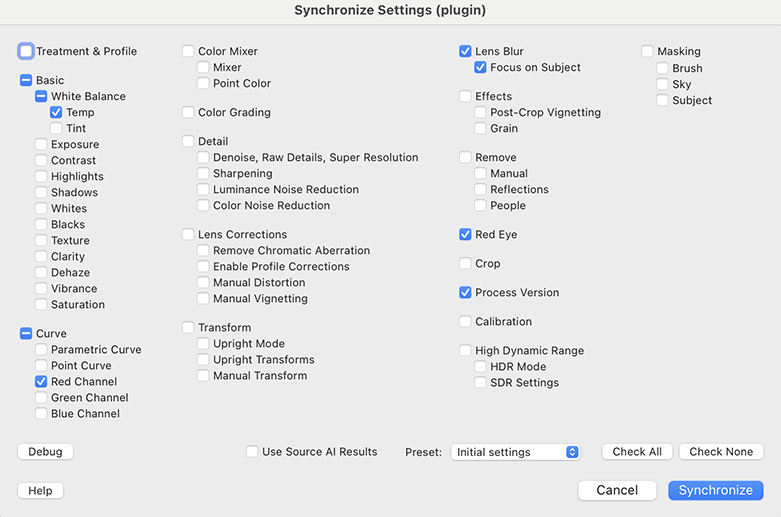Enable Remove Chromatic Aberration option
This screenshot has width=781, height=517.
[x=203, y=251]
